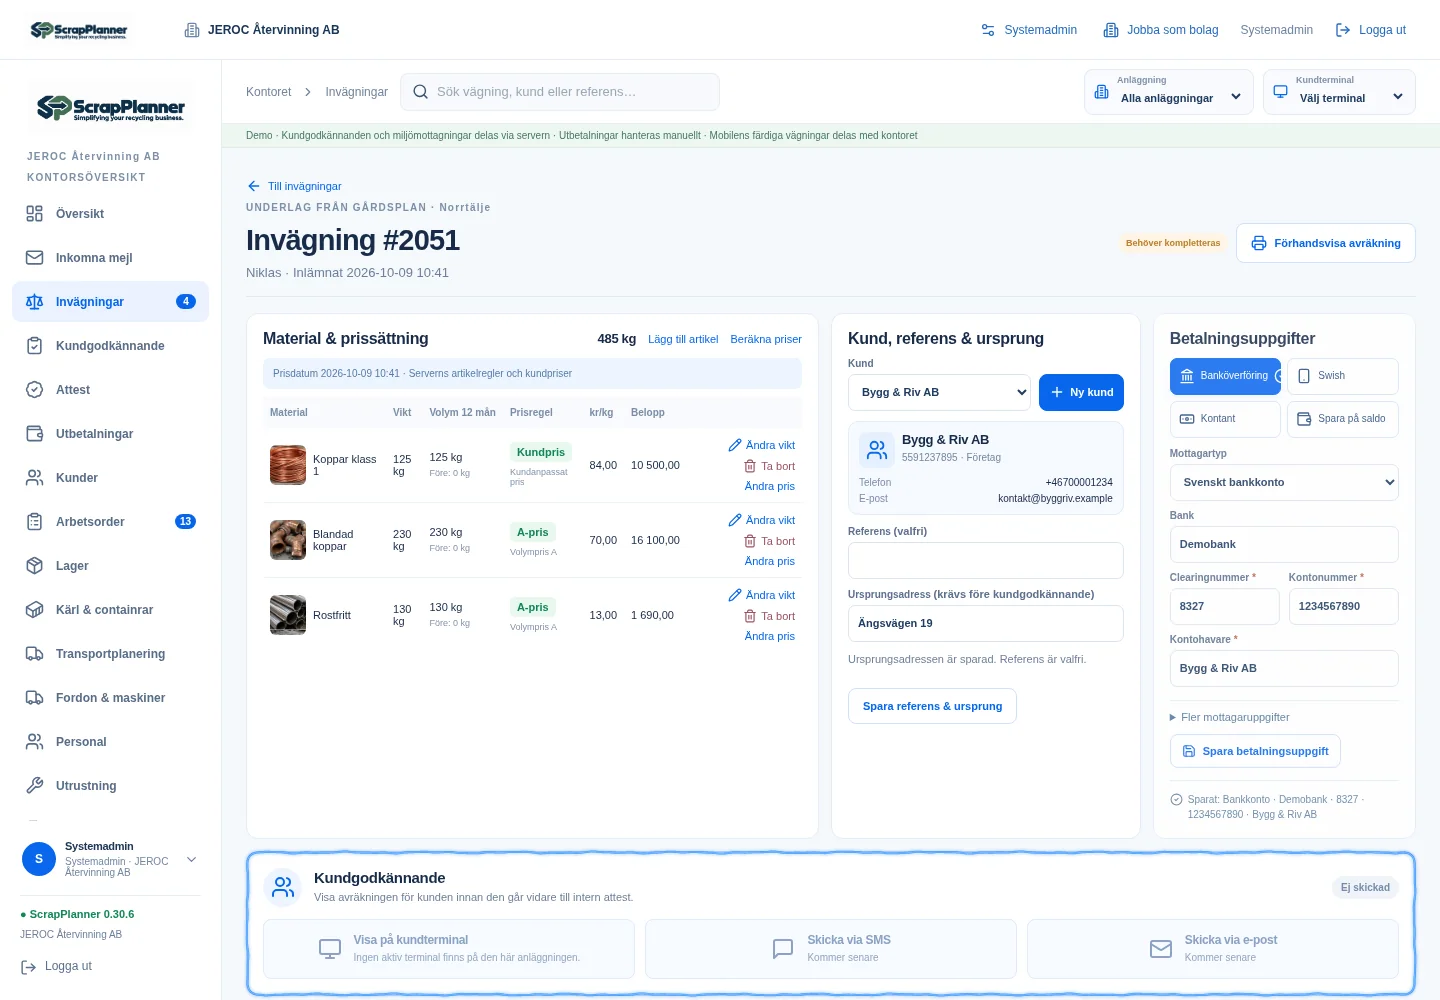Screen dimensions: 1440x1000
Task: Click the Kontonummer input field
Action: 1343,606
